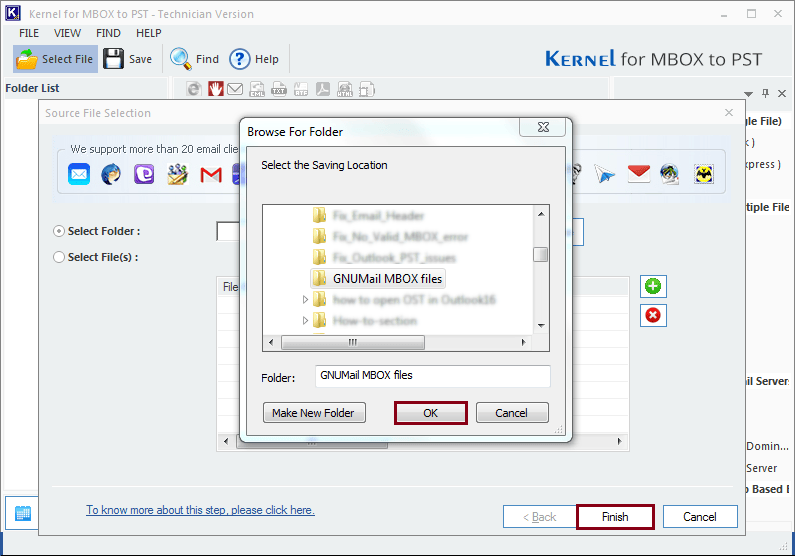Click the folder tree scroll up arrow
The height and width of the screenshot is (556, 795).
(x=541, y=214)
